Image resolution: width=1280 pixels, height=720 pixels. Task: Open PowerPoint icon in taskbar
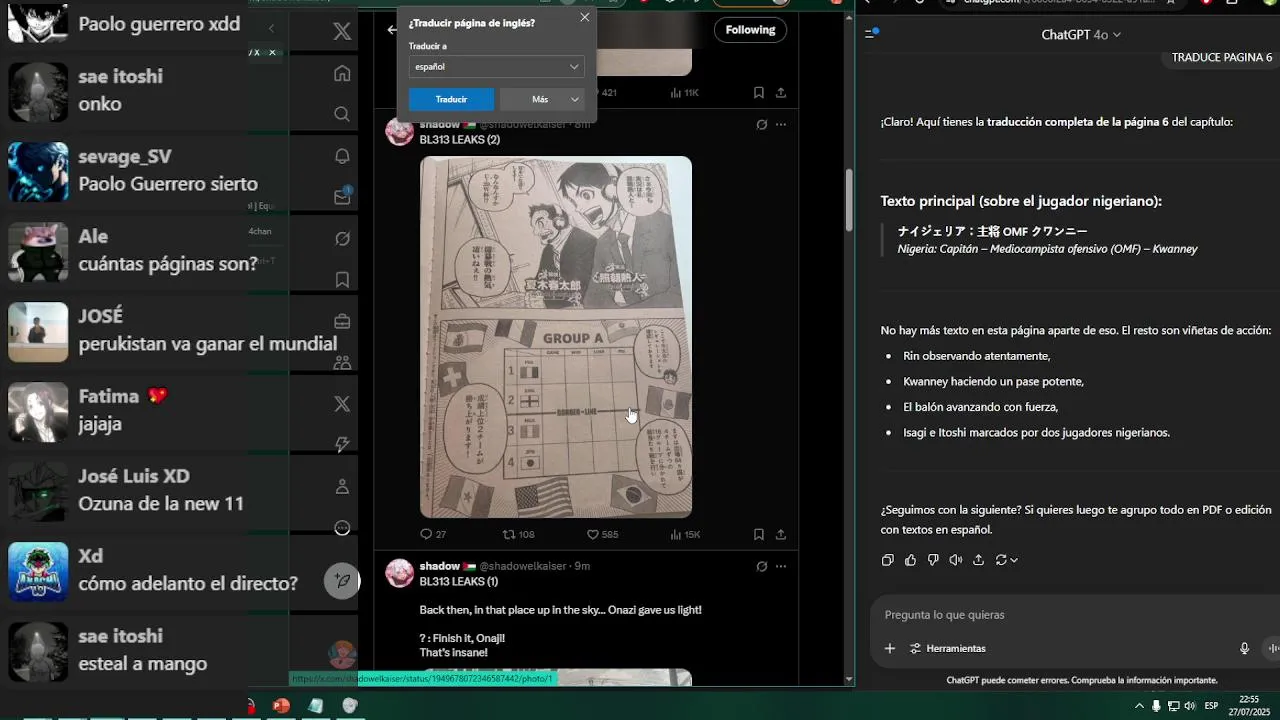coord(281,706)
